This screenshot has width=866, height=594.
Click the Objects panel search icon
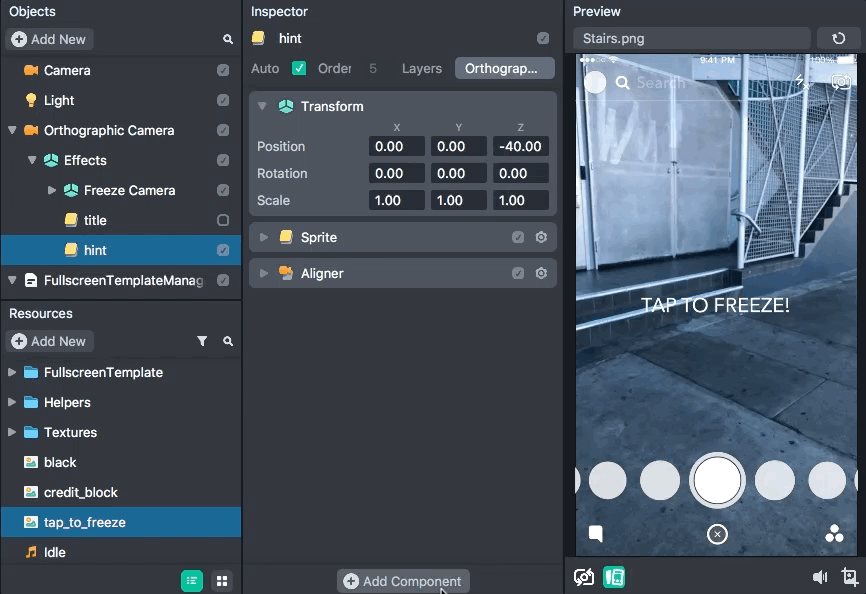[228, 39]
